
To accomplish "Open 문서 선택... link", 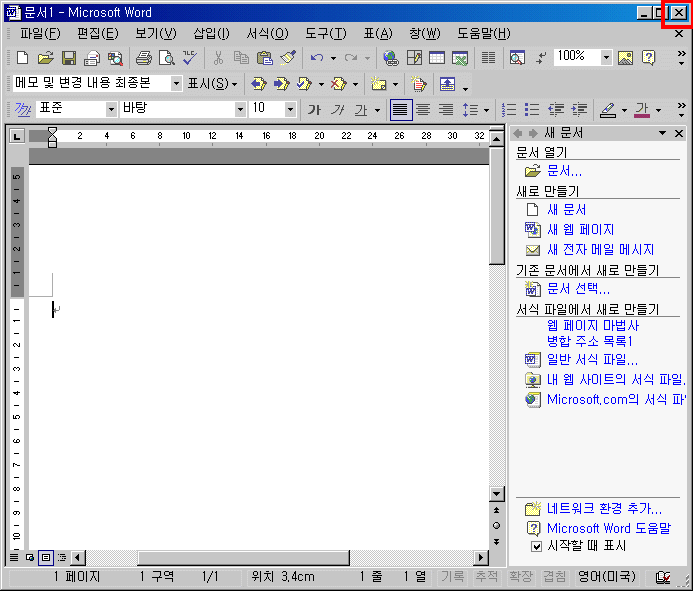I will (x=578, y=289).
